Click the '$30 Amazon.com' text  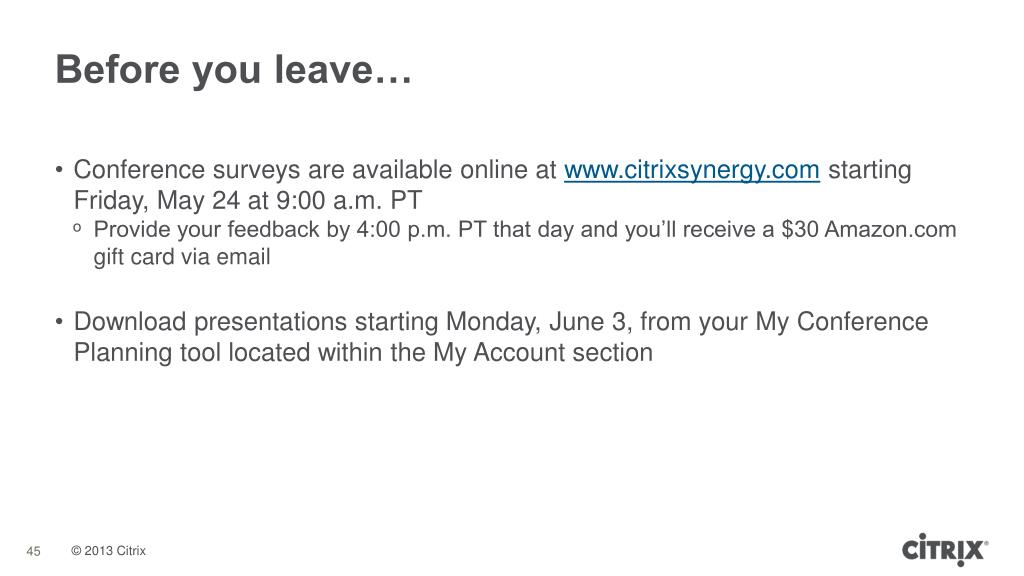click(869, 229)
